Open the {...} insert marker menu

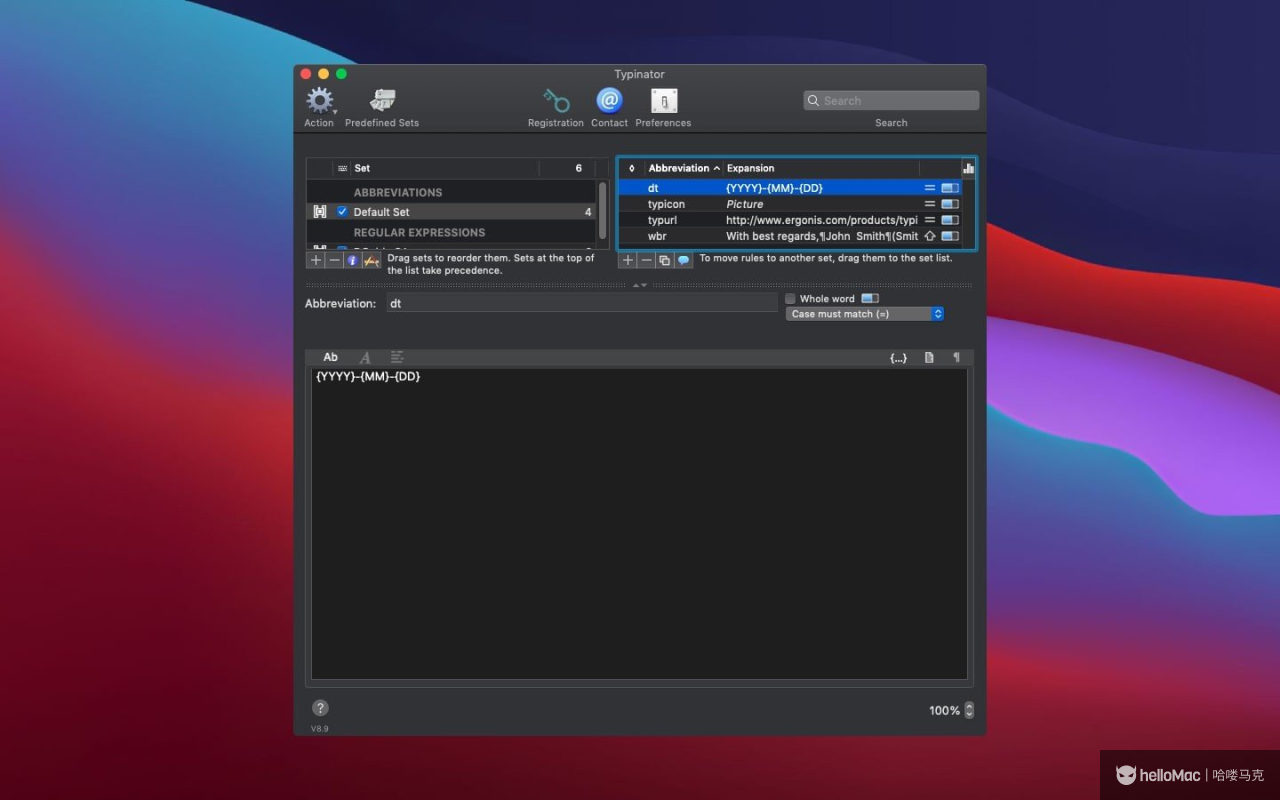pos(898,357)
